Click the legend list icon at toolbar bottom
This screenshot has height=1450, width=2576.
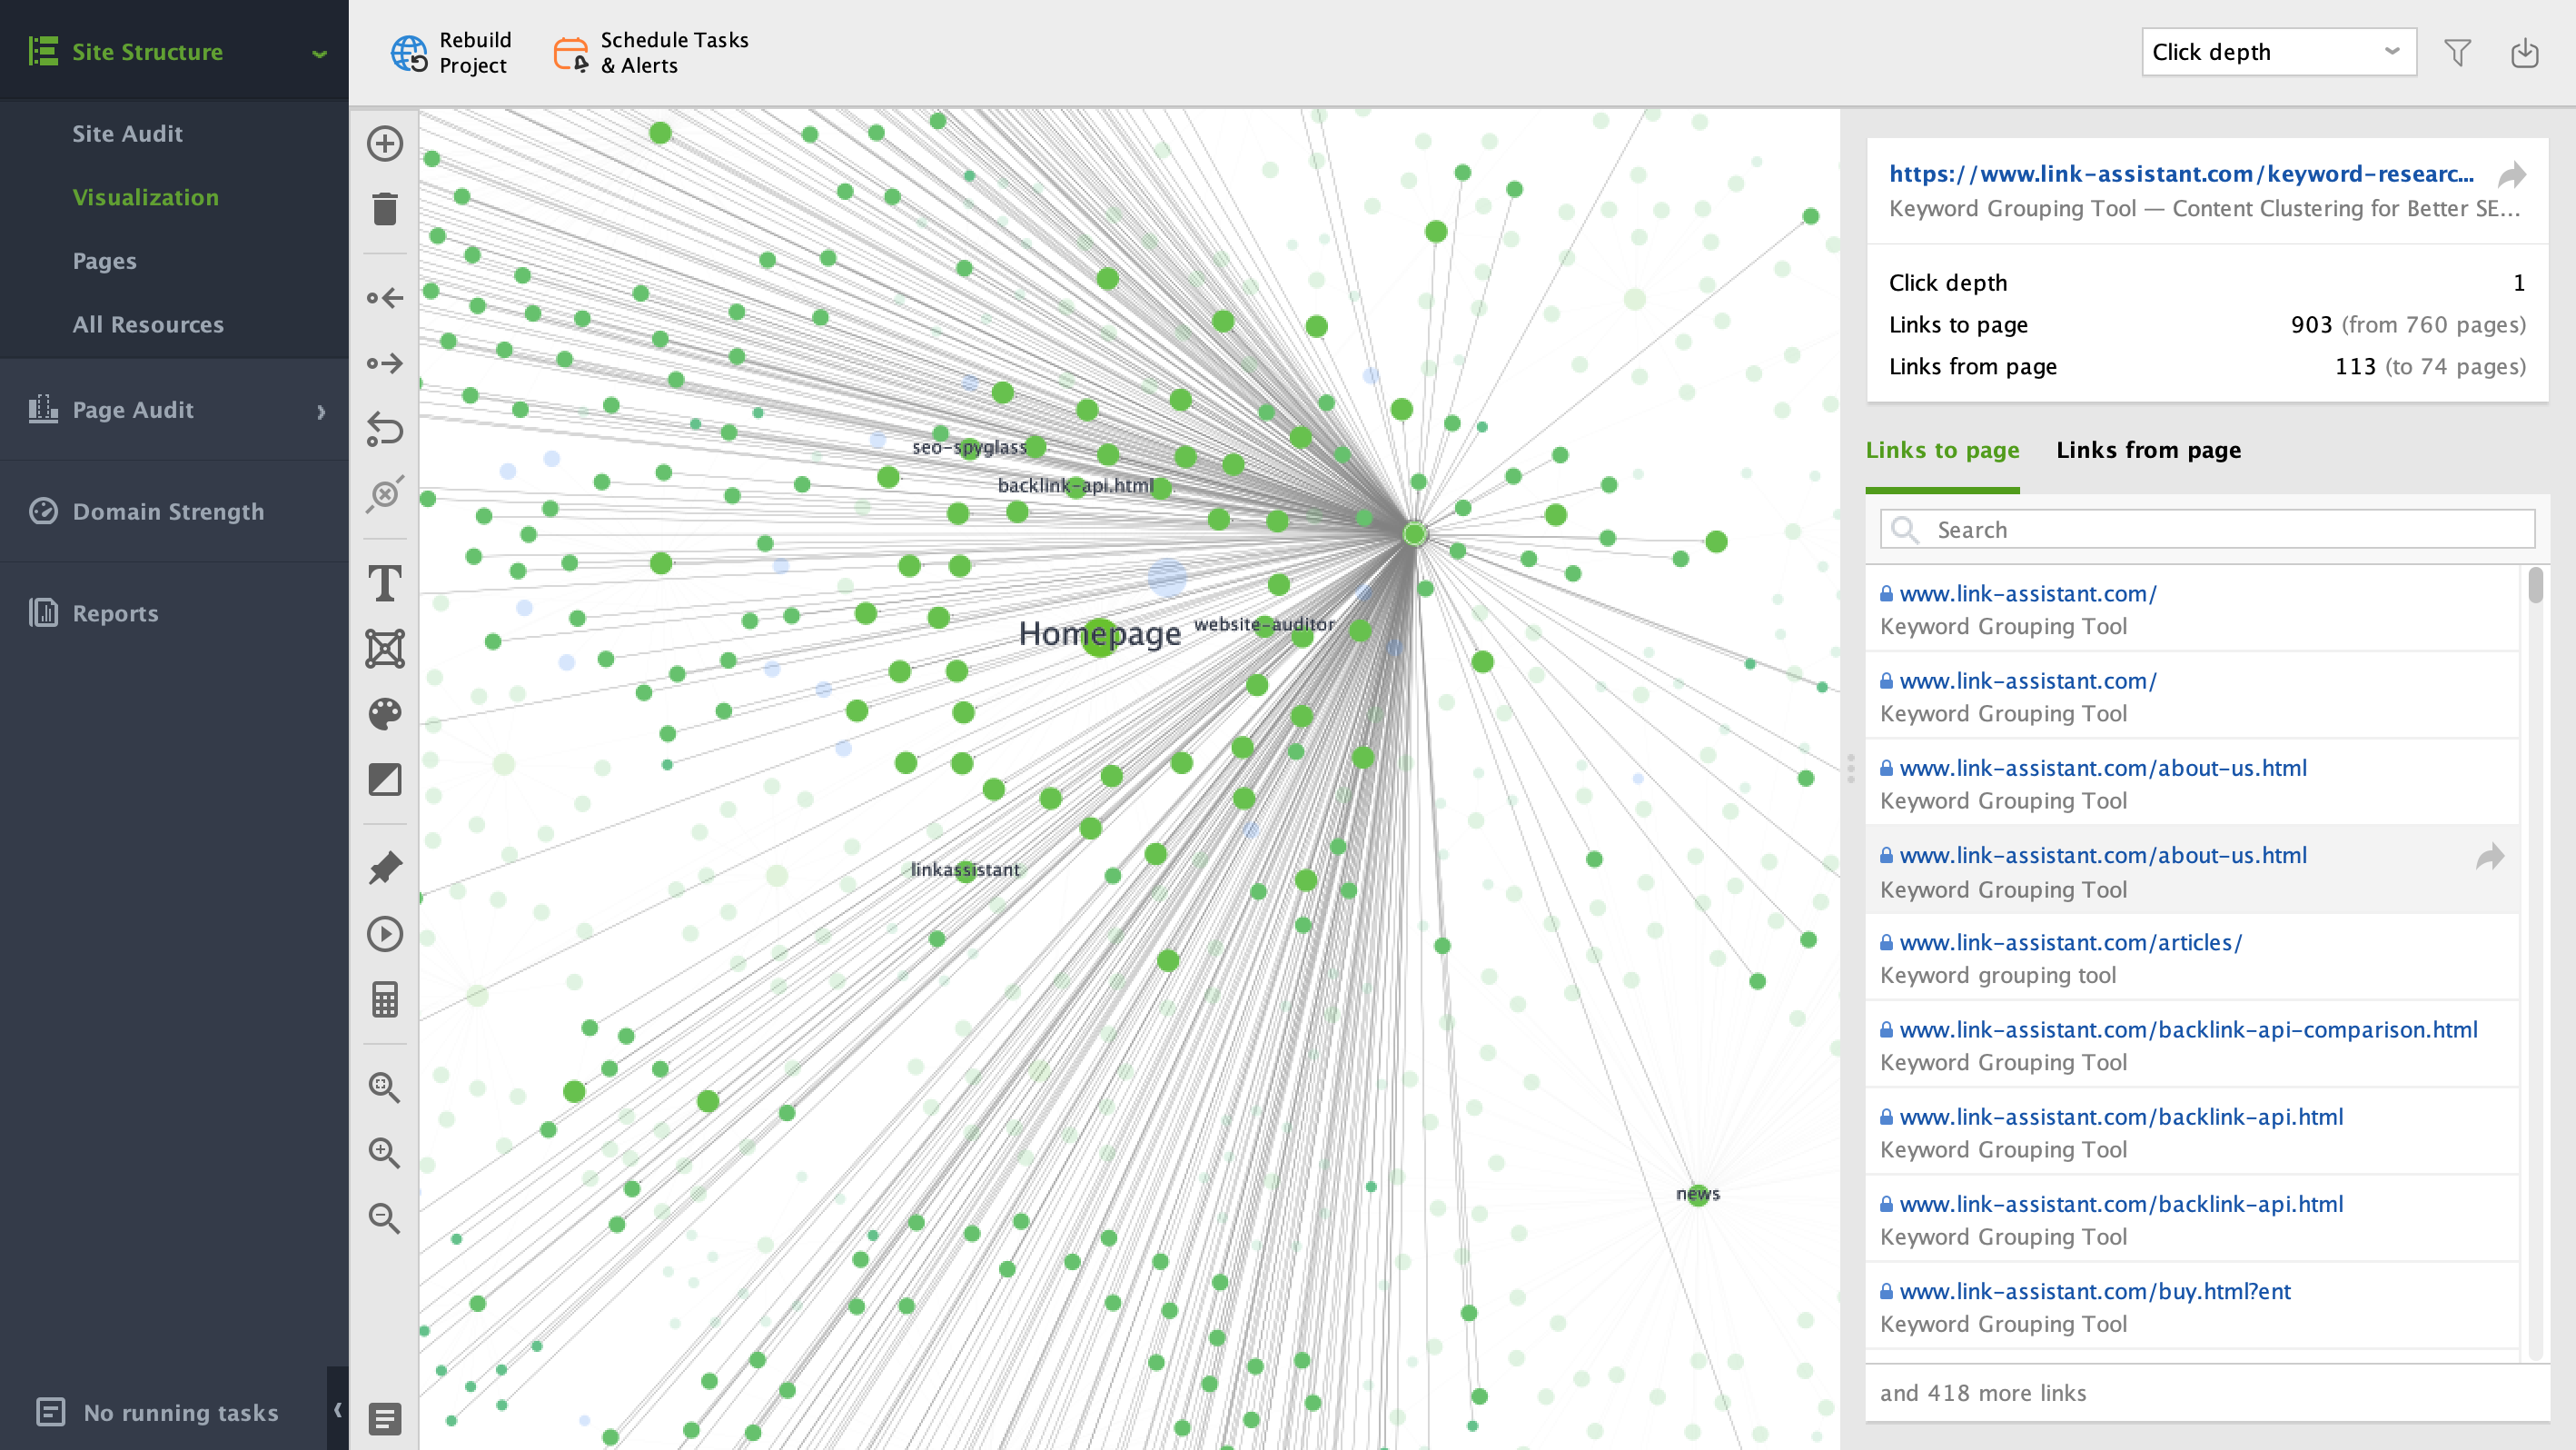[385, 1418]
